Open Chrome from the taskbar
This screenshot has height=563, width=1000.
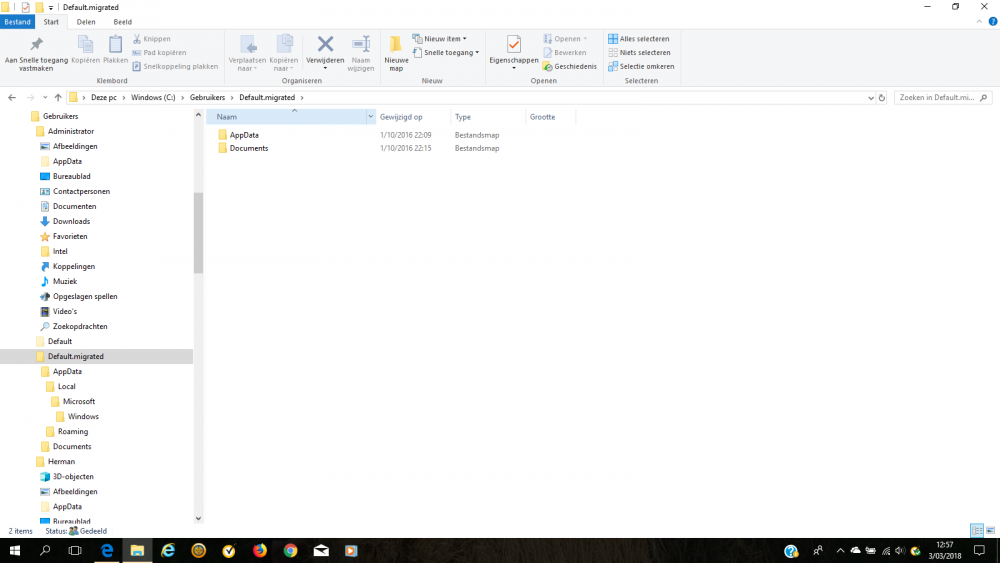290,551
